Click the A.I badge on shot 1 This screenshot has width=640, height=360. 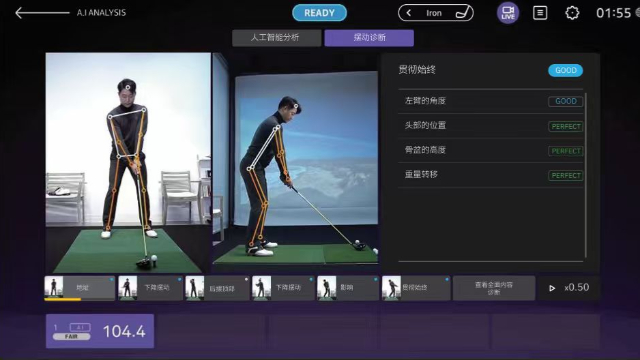click(80, 327)
